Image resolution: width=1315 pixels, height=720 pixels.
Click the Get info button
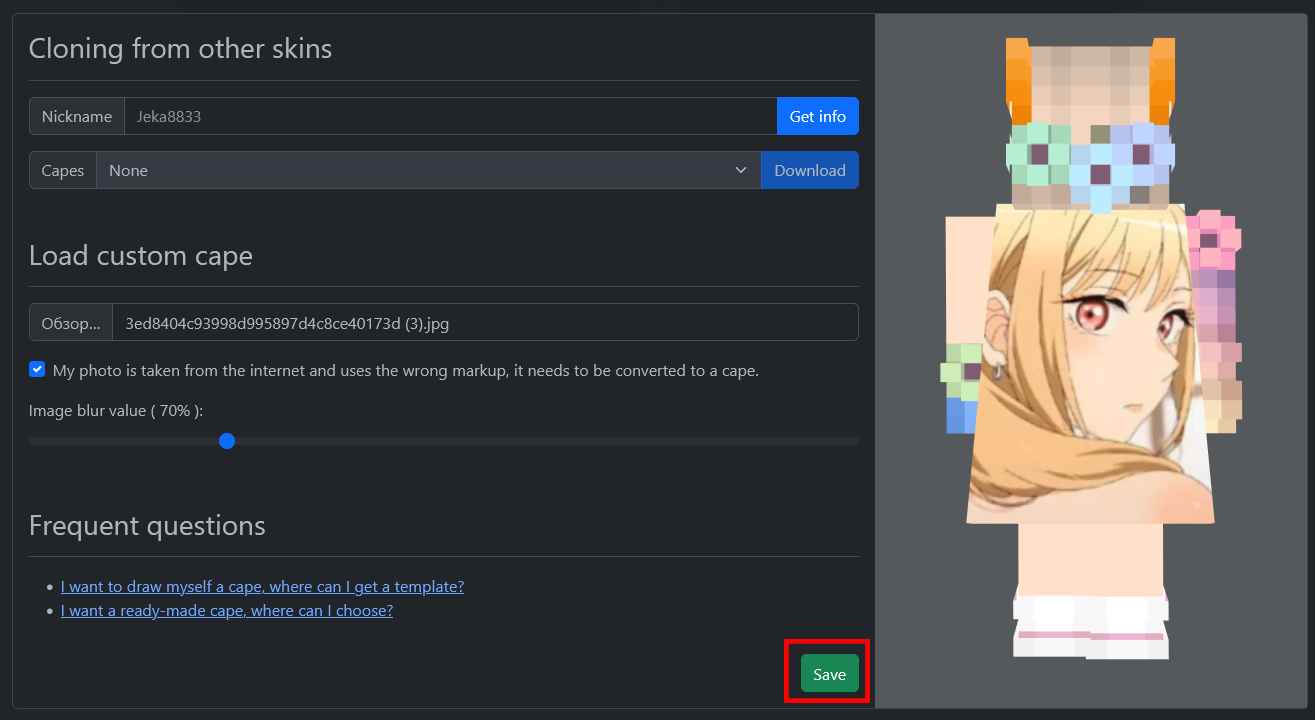tap(817, 116)
